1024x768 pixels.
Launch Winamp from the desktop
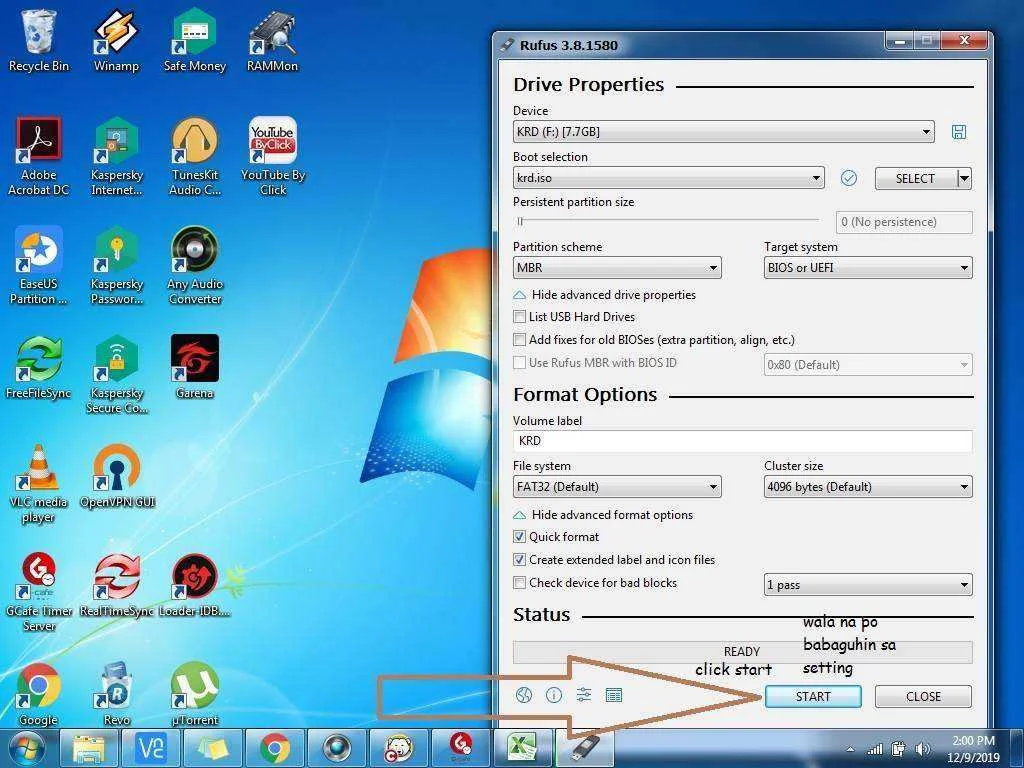(x=116, y=40)
